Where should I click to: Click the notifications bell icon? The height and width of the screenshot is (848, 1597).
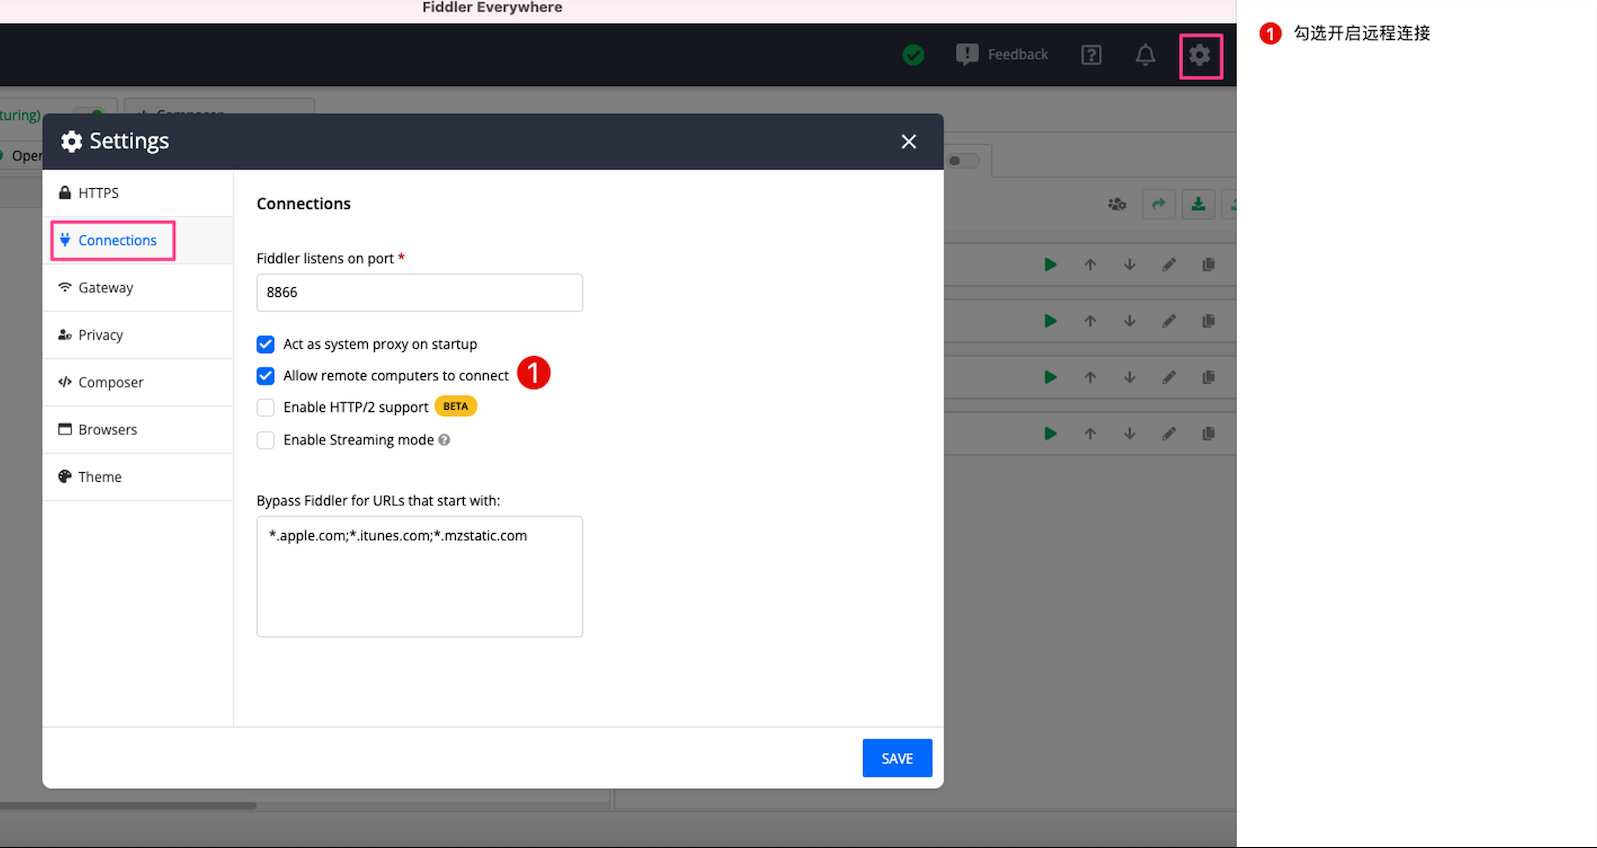coord(1145,55)
